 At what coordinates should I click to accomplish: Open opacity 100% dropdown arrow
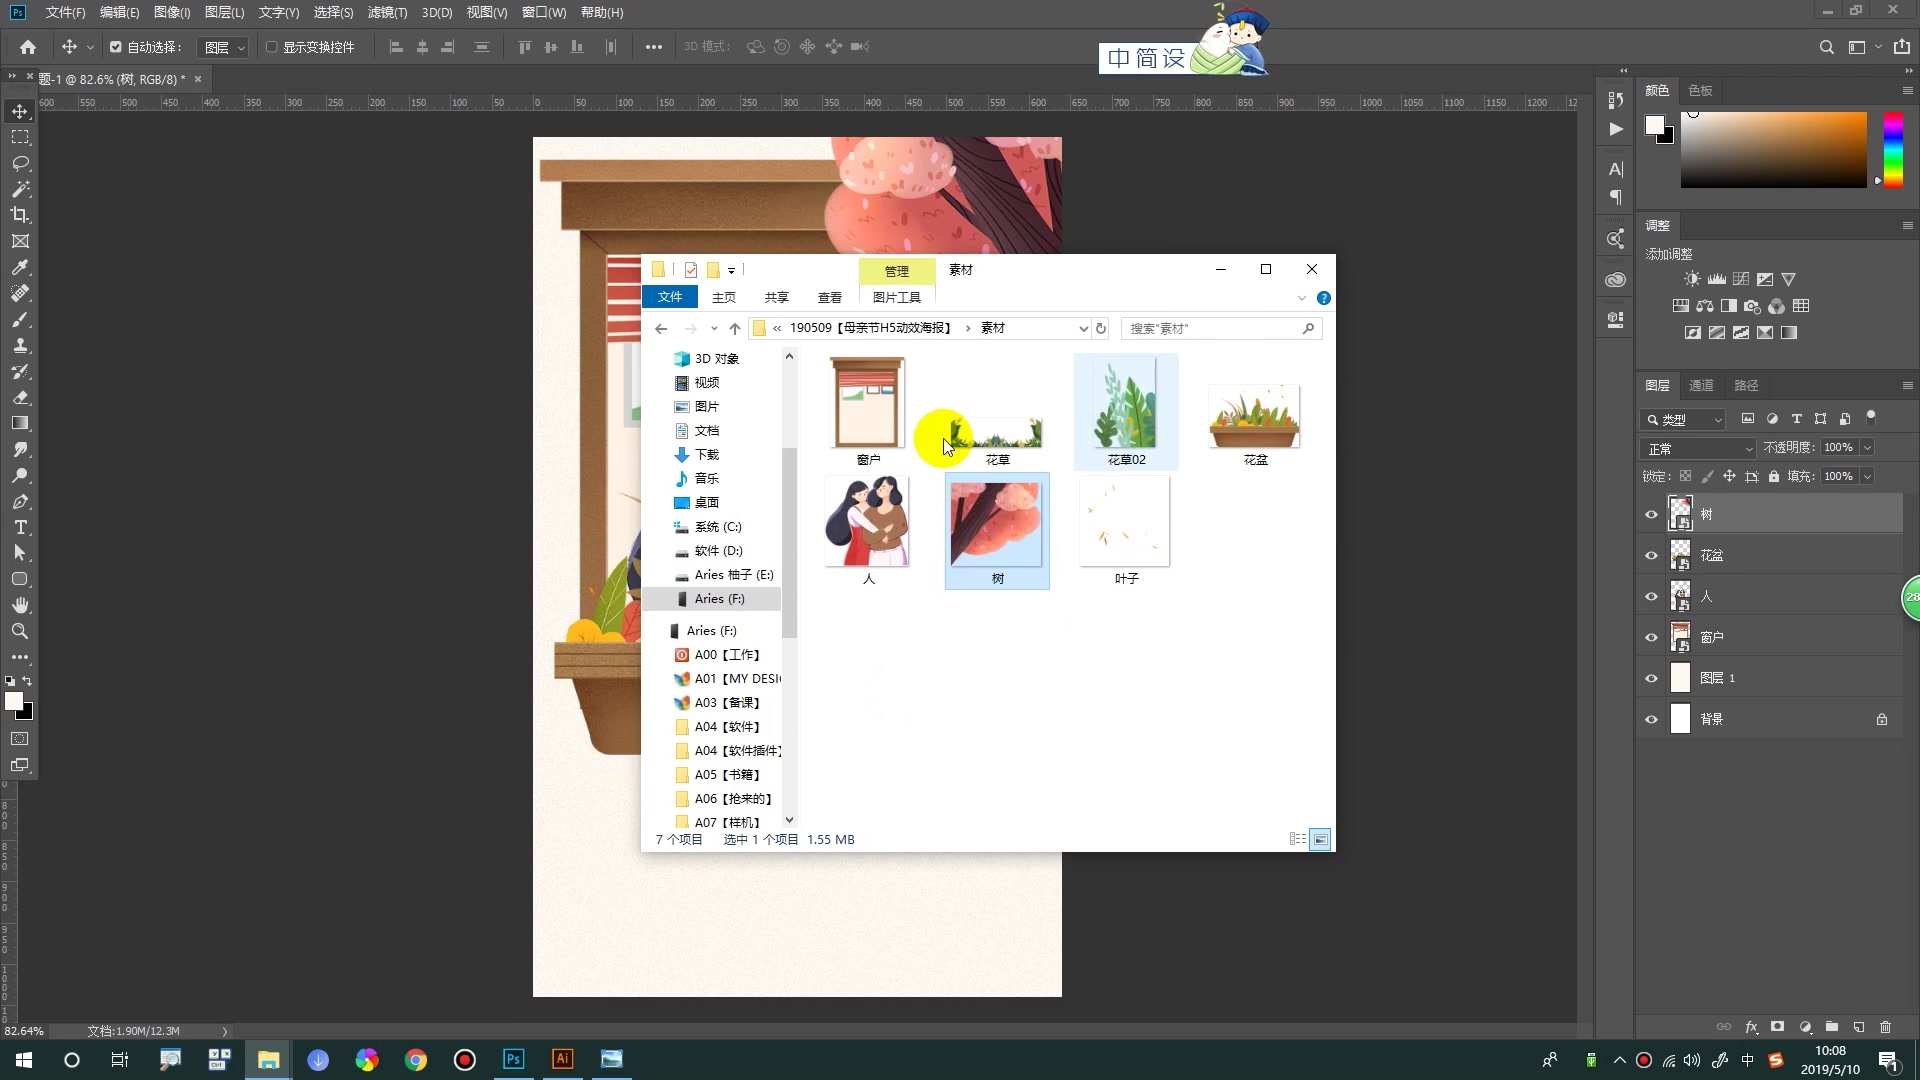1866,448
